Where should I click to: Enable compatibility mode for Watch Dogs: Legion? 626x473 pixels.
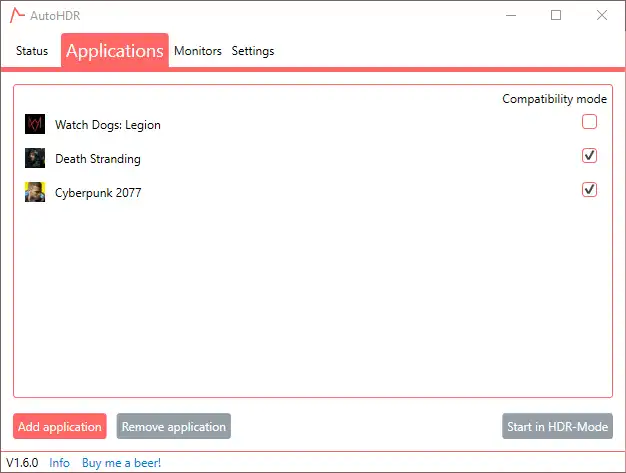click(589, 122)
